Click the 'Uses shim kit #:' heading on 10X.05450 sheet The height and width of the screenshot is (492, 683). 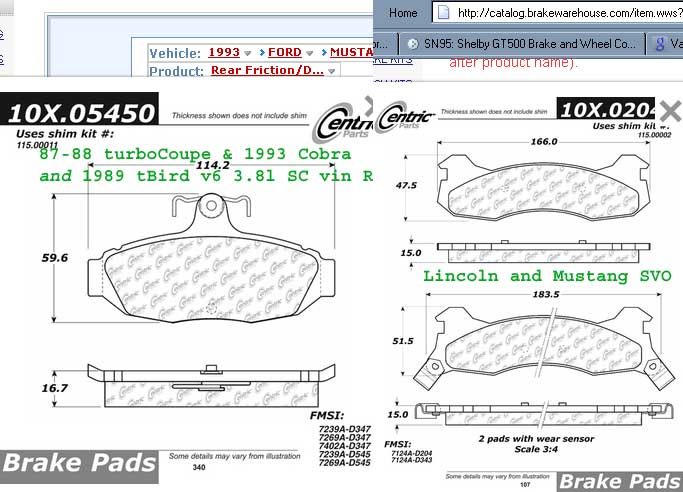(x=65, y=134)
